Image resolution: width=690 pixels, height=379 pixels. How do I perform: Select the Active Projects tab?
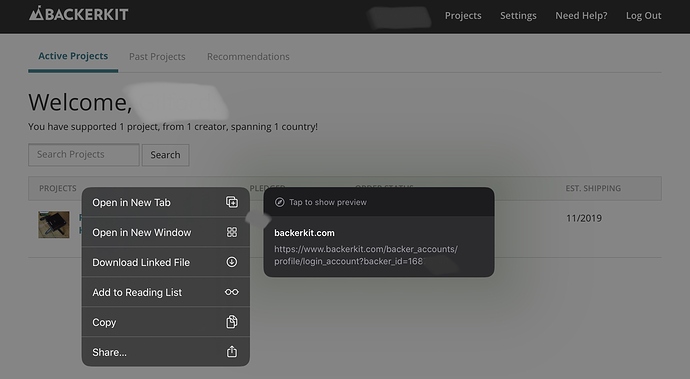[73, 56]
